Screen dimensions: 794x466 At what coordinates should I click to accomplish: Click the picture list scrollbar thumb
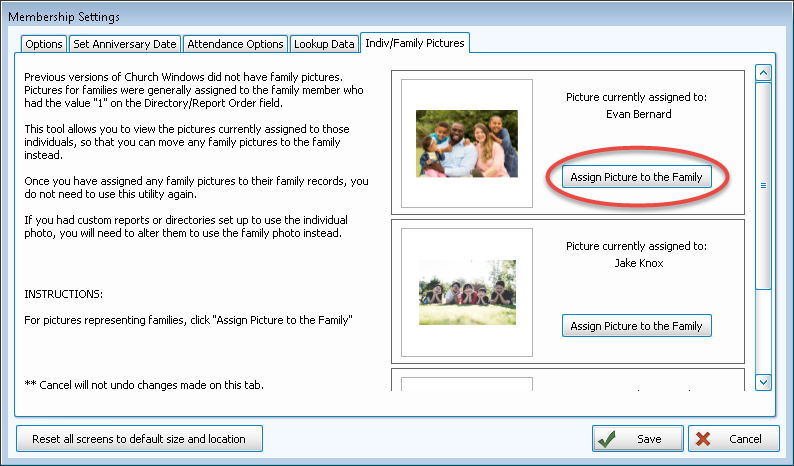(x=763, y=185)
